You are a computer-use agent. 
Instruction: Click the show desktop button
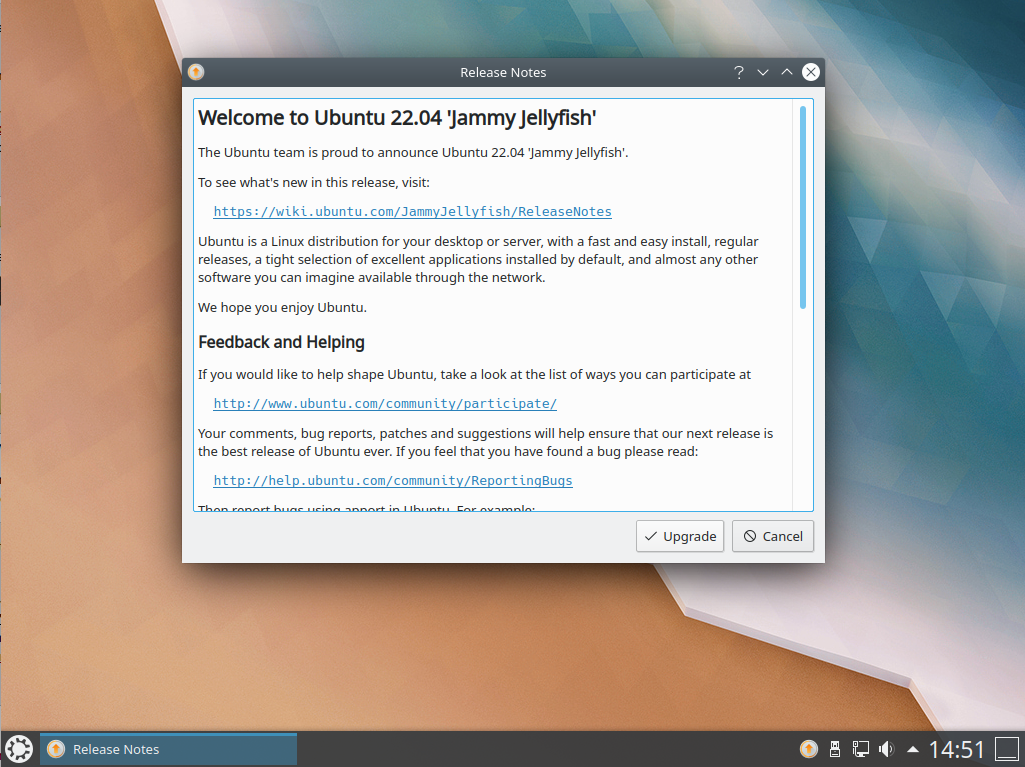[x=1007, y=749]
